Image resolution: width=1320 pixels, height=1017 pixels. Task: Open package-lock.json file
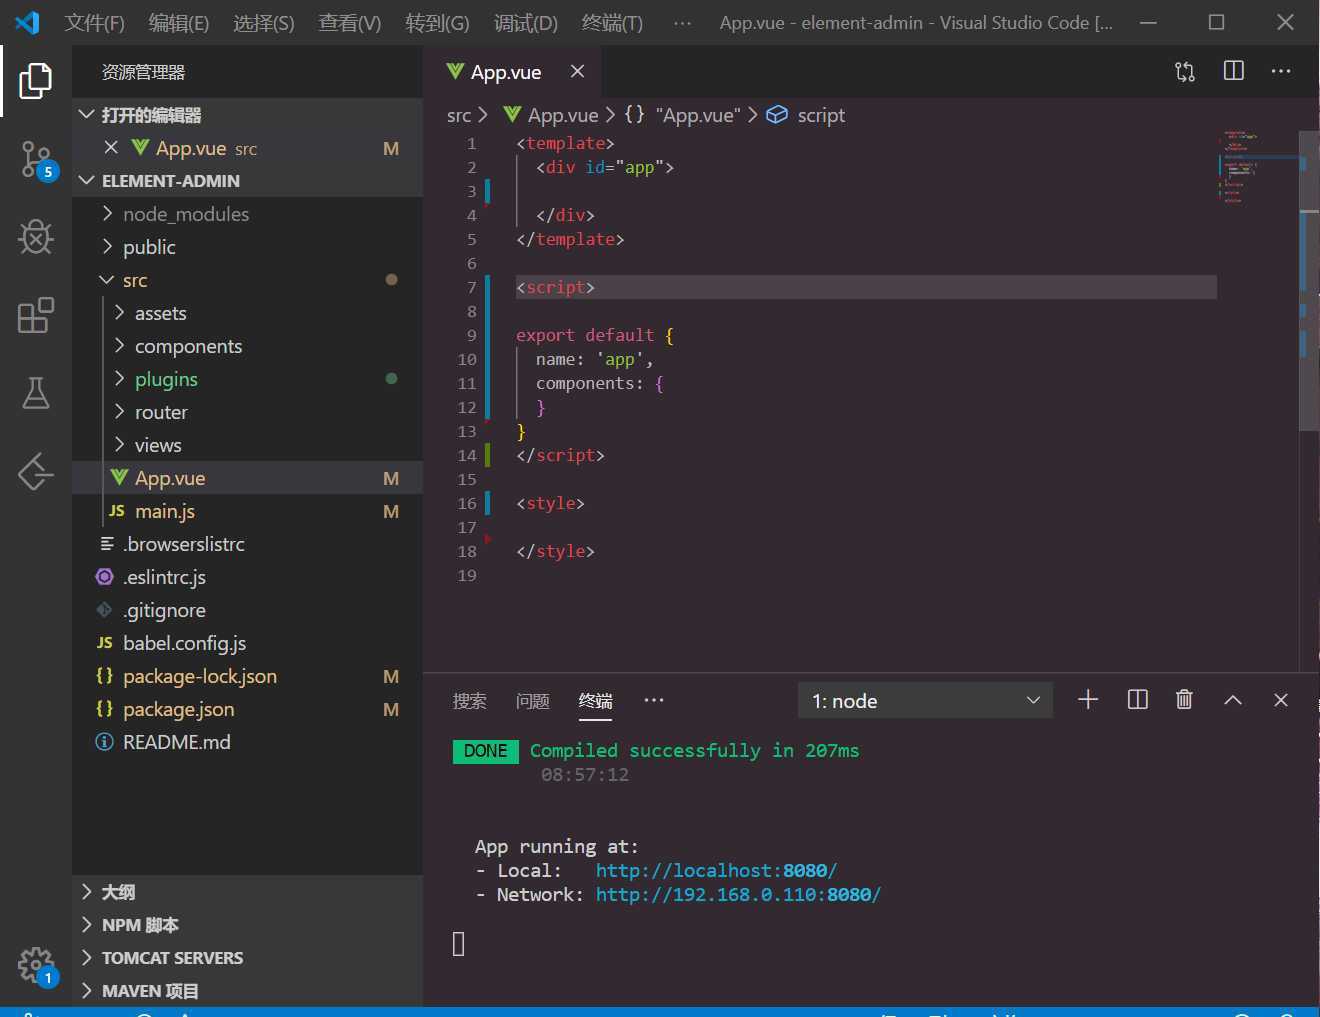[x=248, y=676]
